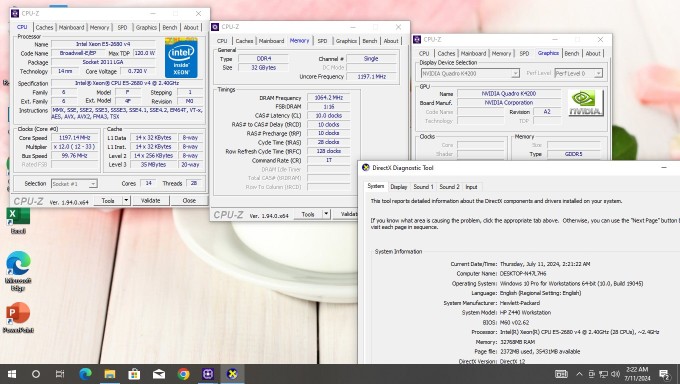Open Bench tab in the Graphics window
The height and width of the screenshot is (384, 680).
point(572,53)
